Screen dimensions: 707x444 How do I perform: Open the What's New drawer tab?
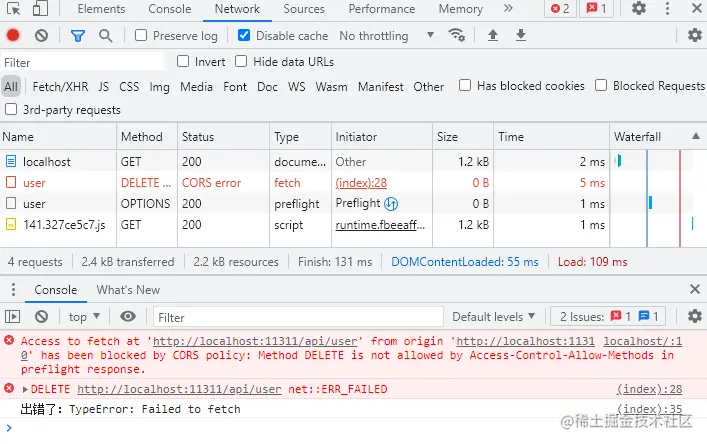tap(128, 289)
